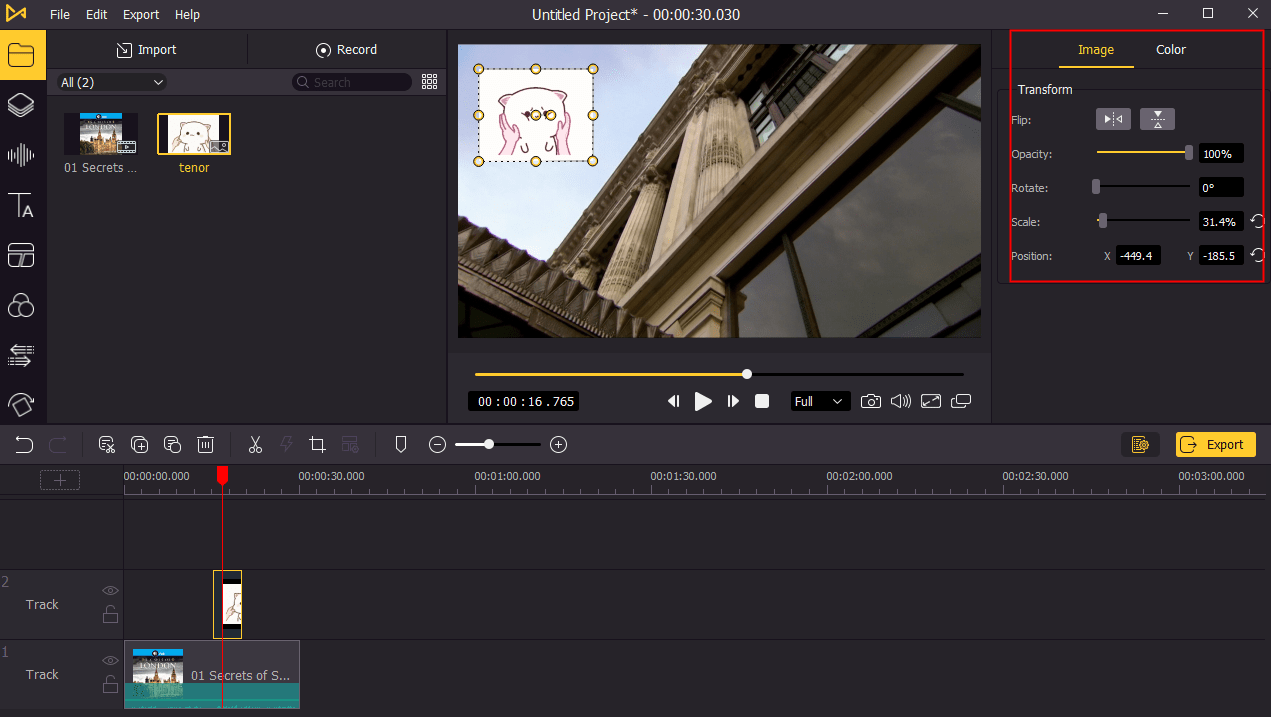Click the media Search field

click(352, 82)
